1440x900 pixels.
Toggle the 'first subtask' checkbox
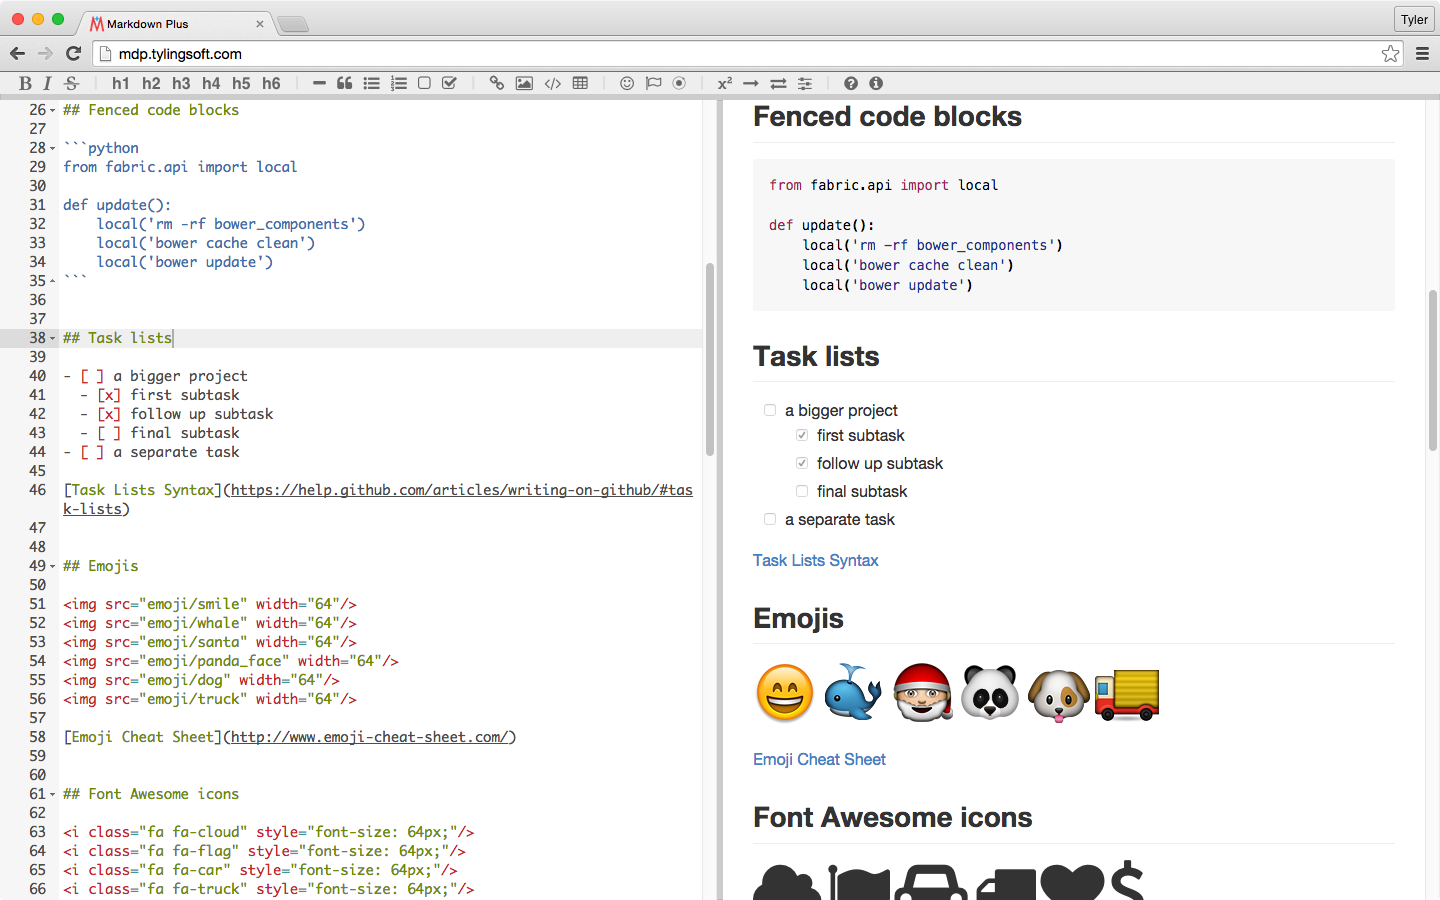coord(802,435)
